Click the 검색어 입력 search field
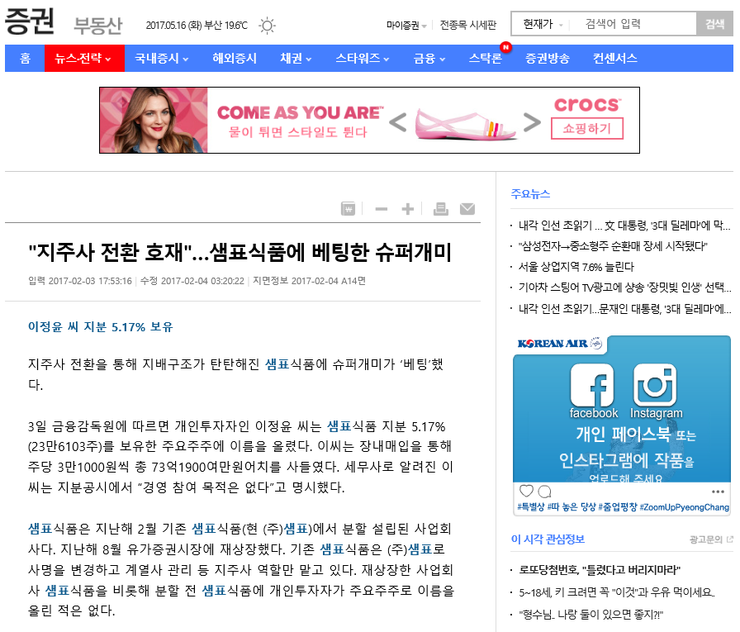Viewport: 740px width, 632px height. coord(632,24)
